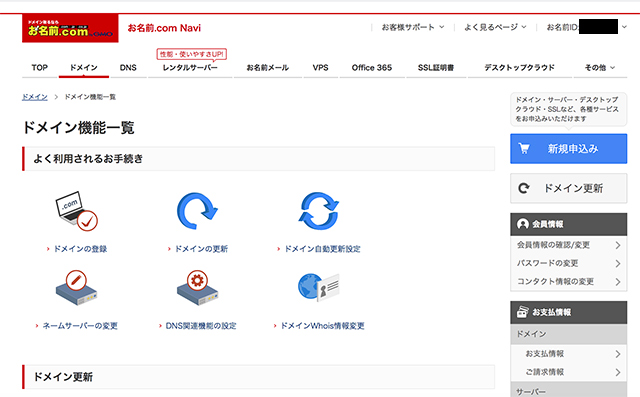Open the SSL証明書 tab
This screenshot has width=640, height=397.
click(x=436, y=68)
